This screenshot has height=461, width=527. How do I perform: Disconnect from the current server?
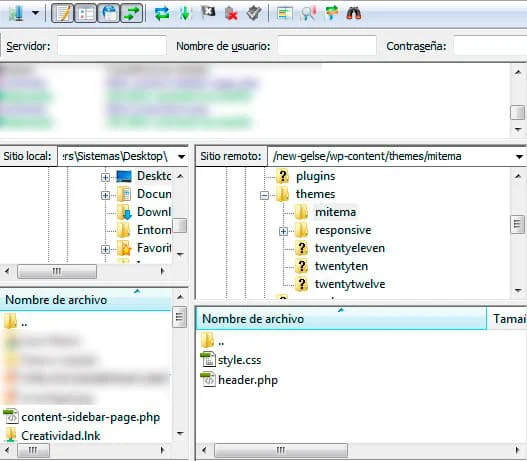(231, 14)
